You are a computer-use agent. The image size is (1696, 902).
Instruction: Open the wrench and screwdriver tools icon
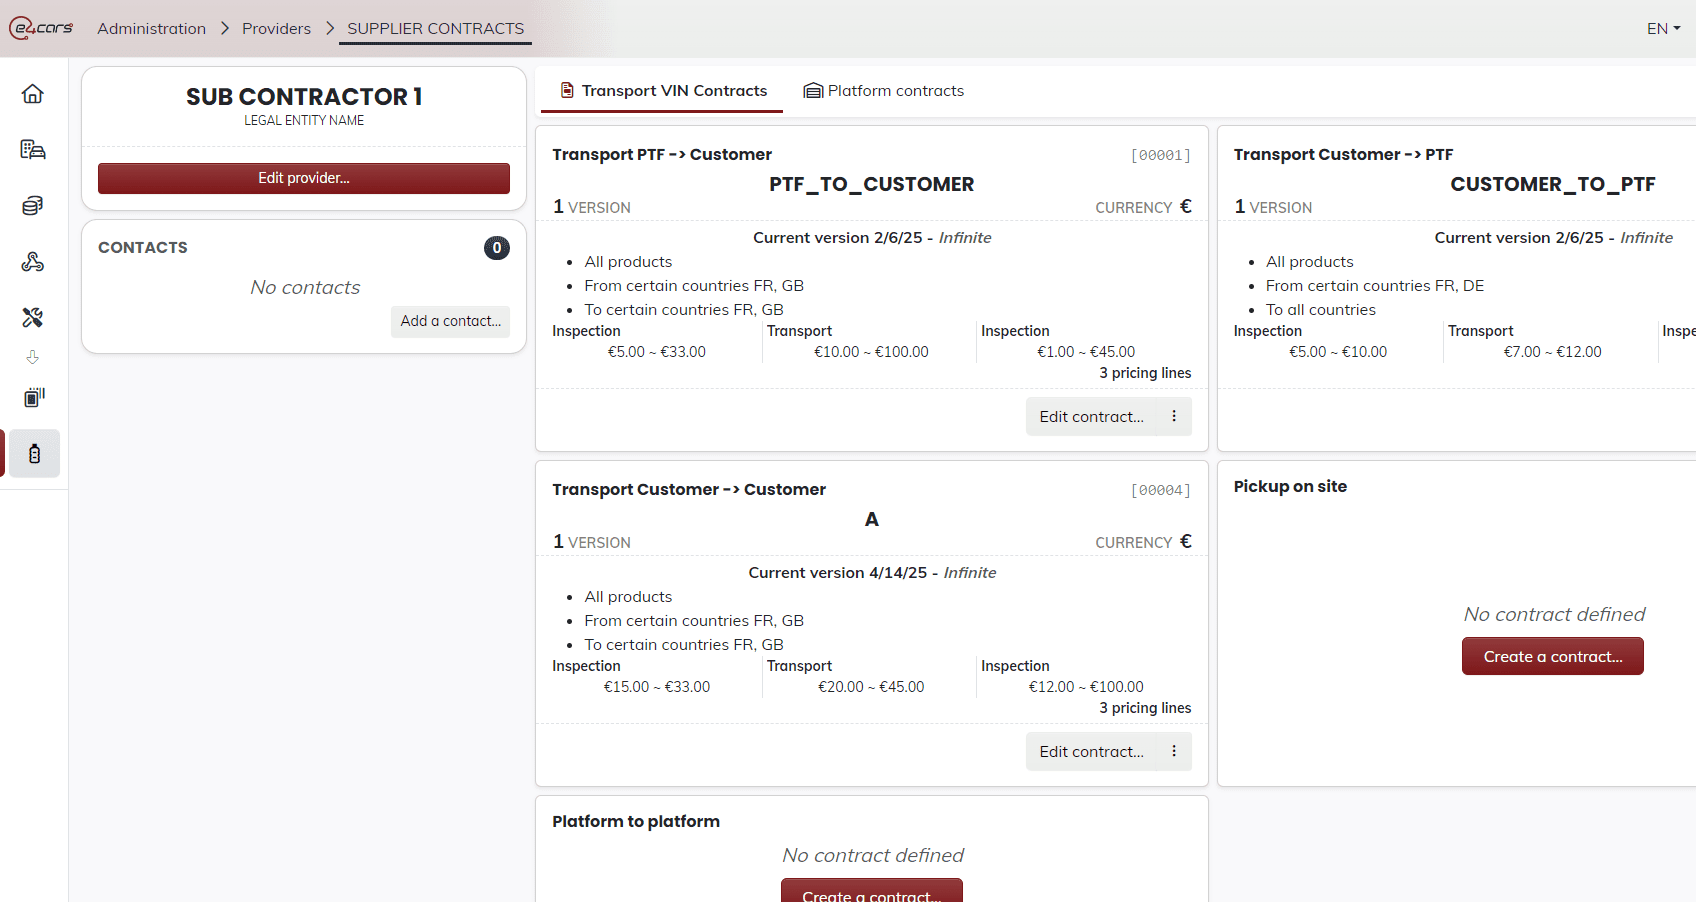click(x=33, y=318)
